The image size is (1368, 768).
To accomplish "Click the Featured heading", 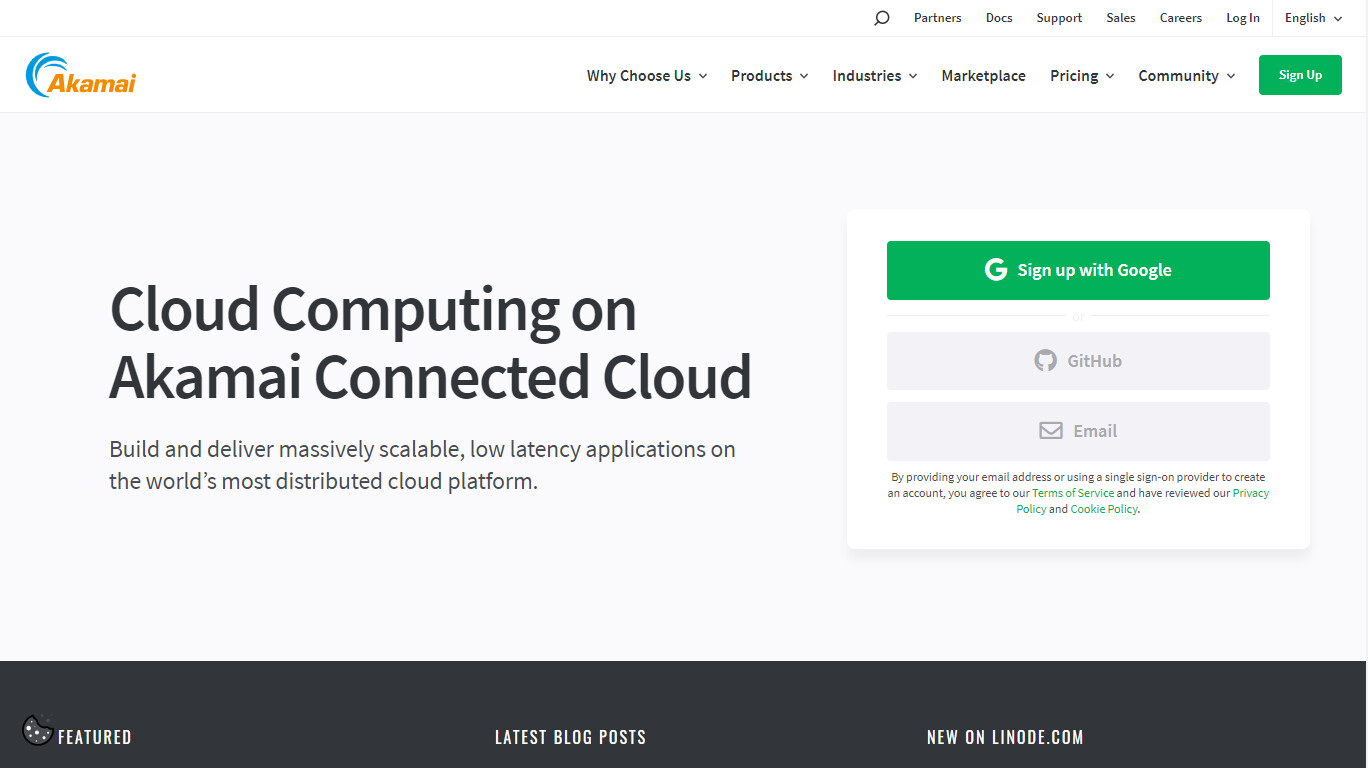I will pyautogui.click(x=95, y=737).
